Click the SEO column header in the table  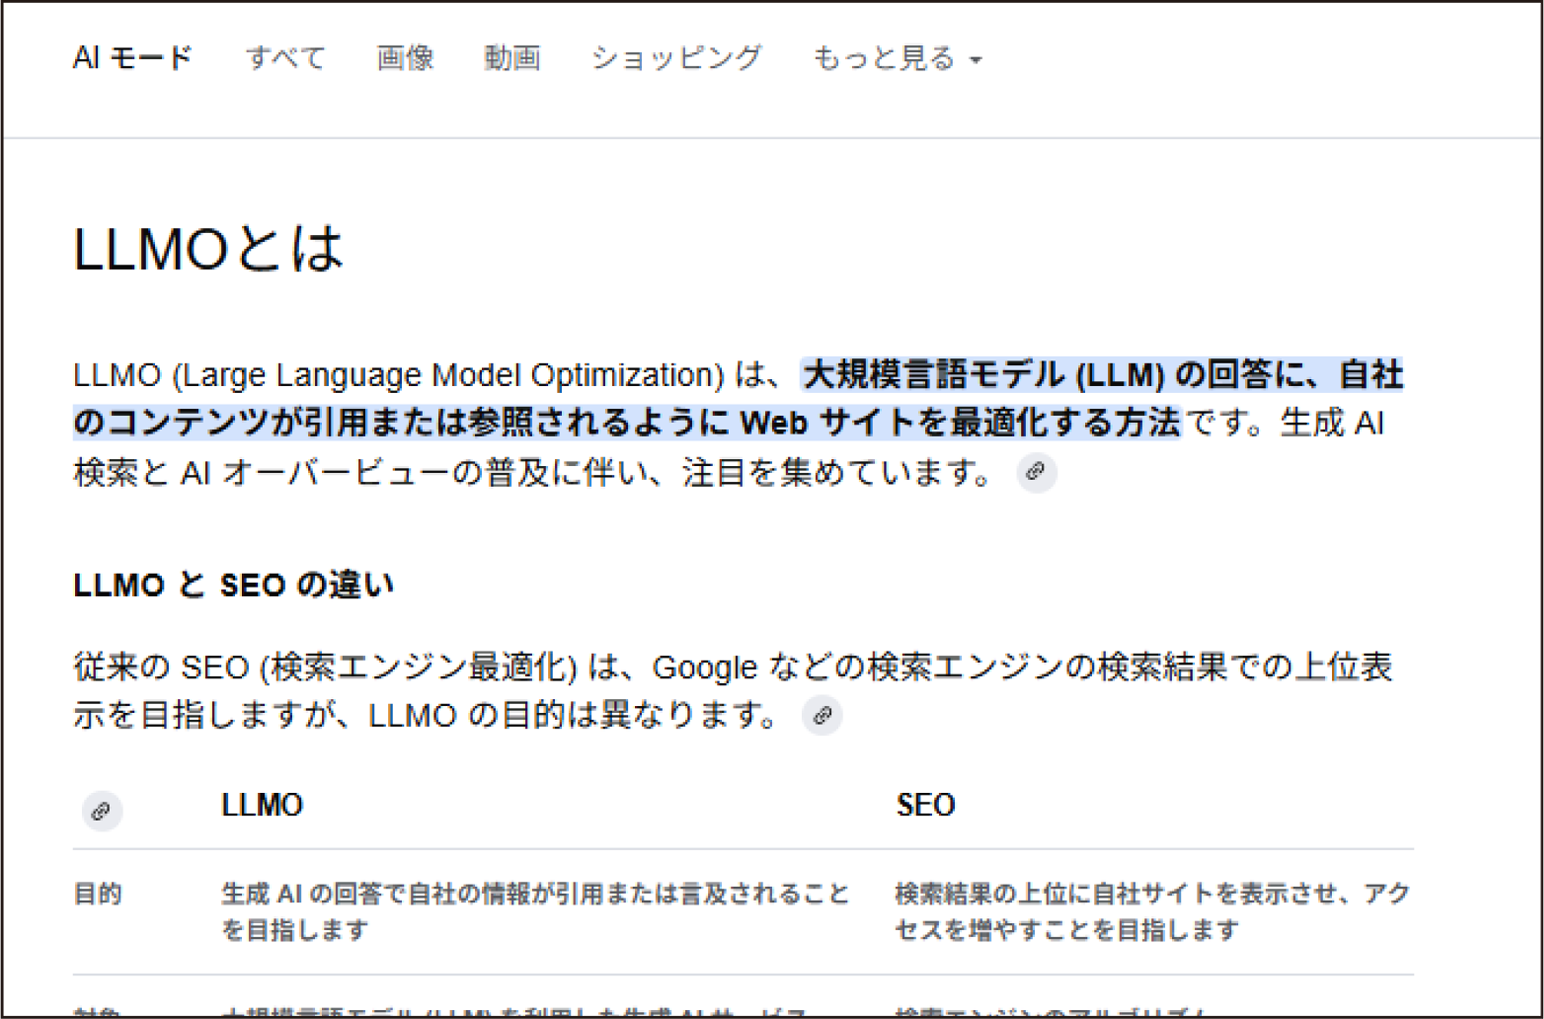[x=925, y=804]
